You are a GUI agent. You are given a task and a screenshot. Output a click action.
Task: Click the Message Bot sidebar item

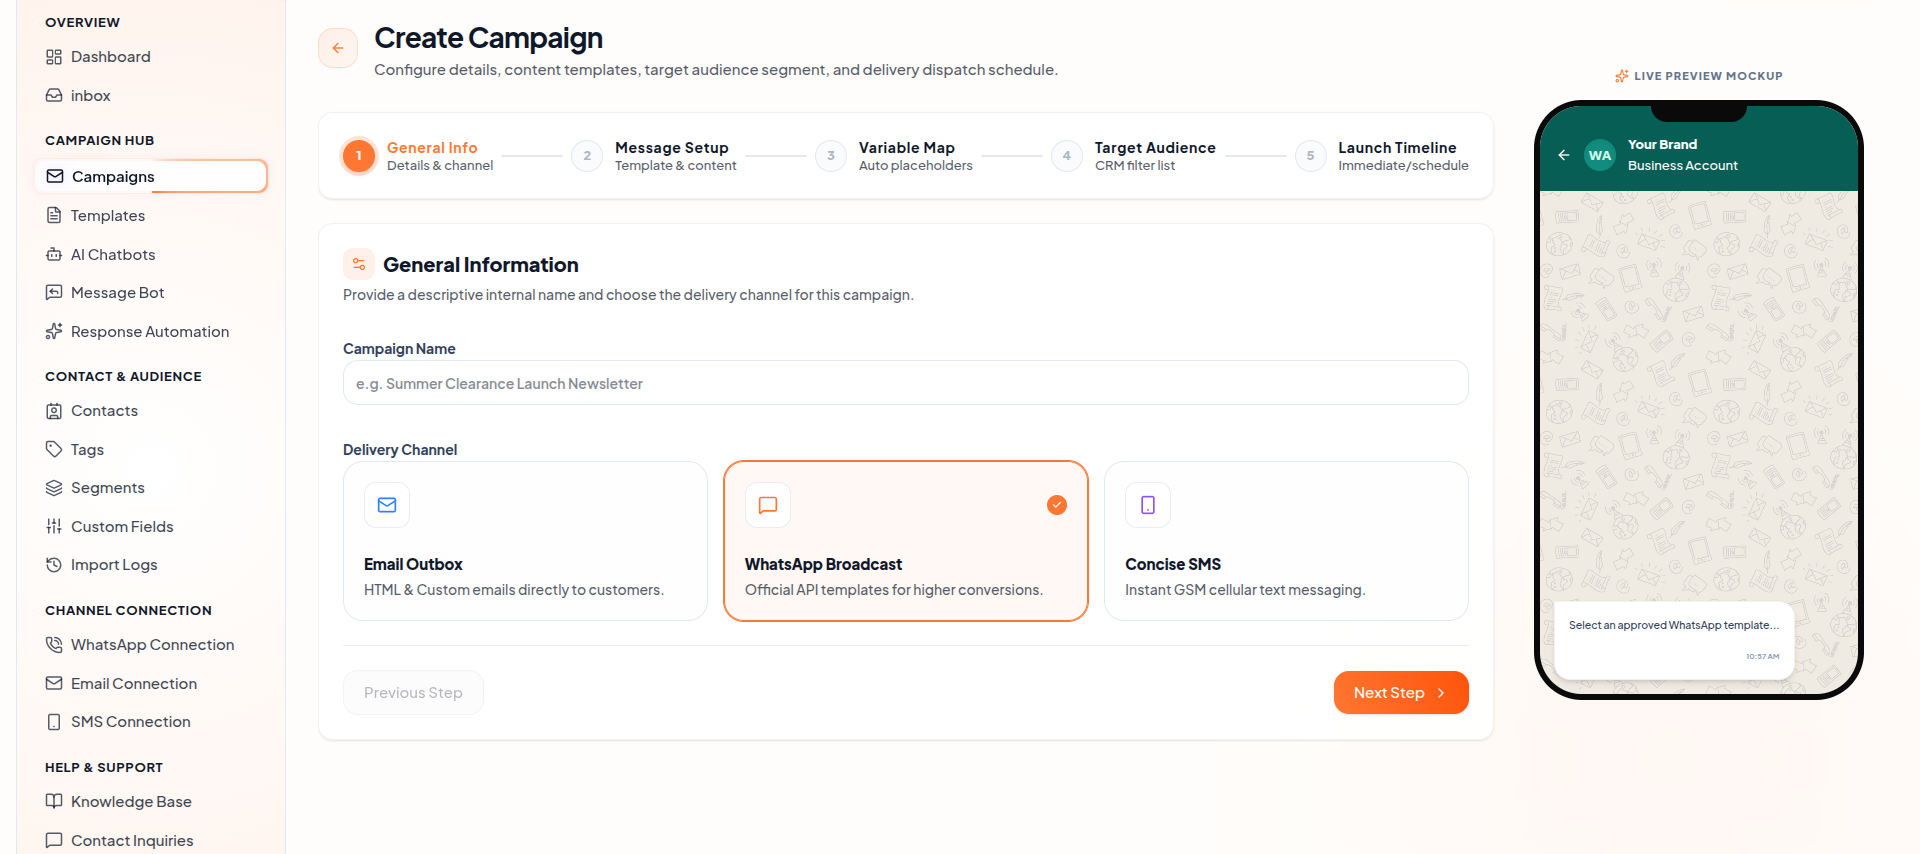[x=151, y=293]
